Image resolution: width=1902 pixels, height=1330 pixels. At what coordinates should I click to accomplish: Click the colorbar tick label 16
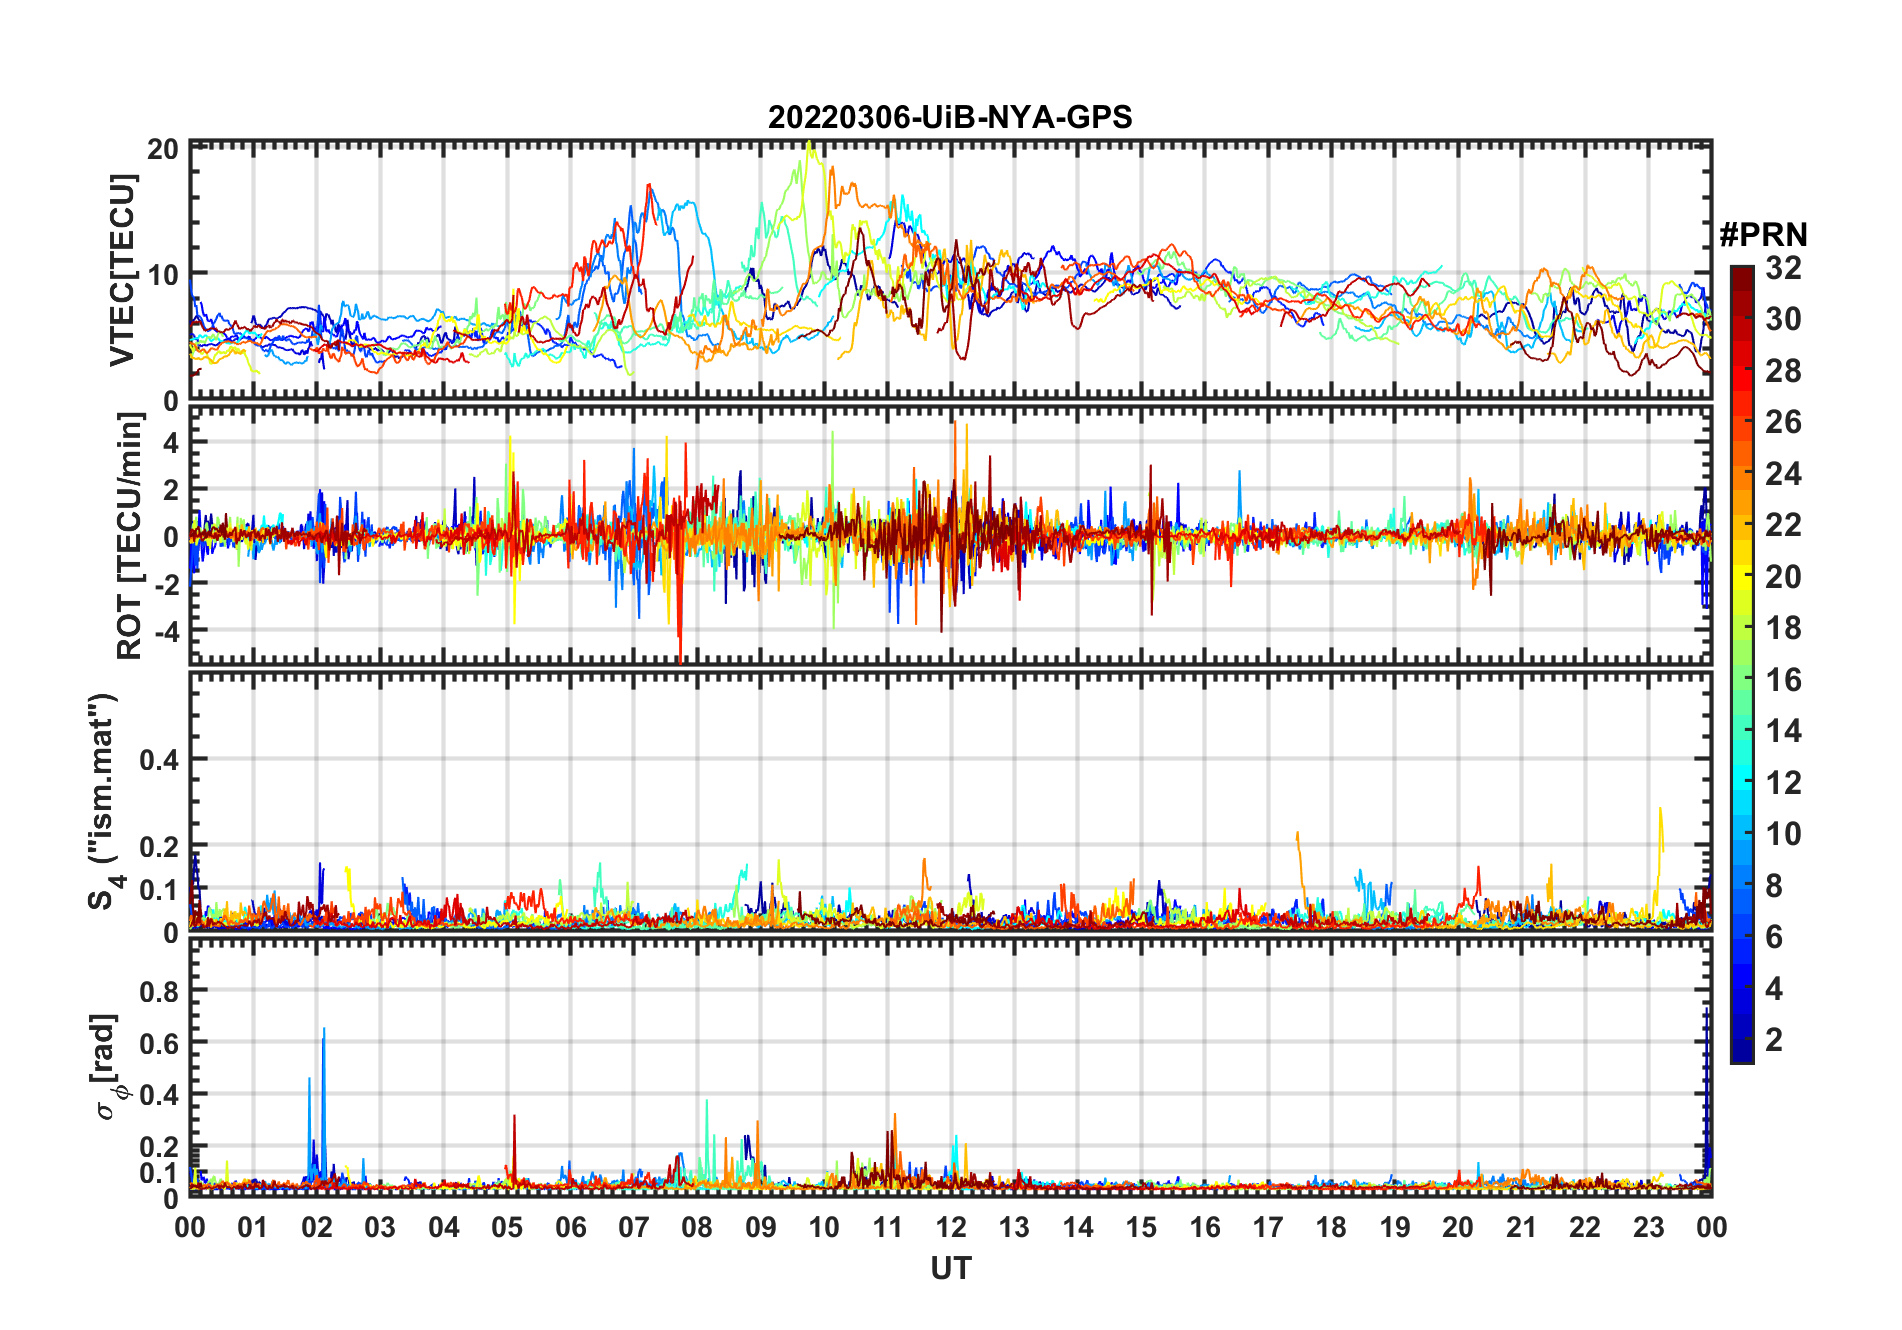pos(1783,680)
